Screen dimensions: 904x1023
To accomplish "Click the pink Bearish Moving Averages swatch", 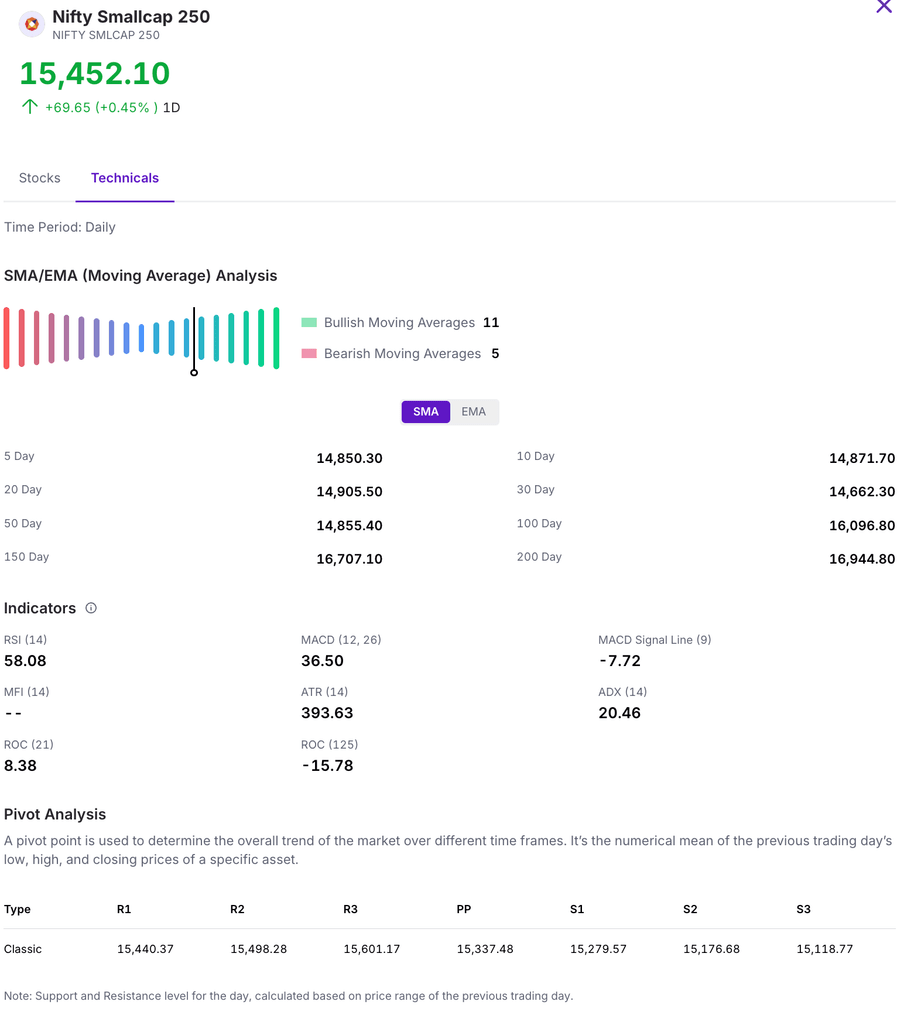I will click(x=309, y=354).
